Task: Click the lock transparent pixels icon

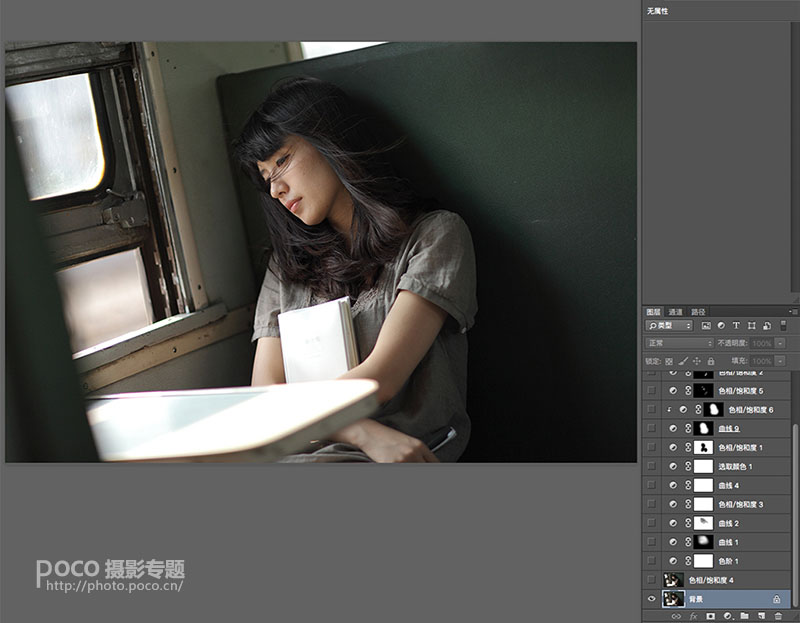Action: 669,361
